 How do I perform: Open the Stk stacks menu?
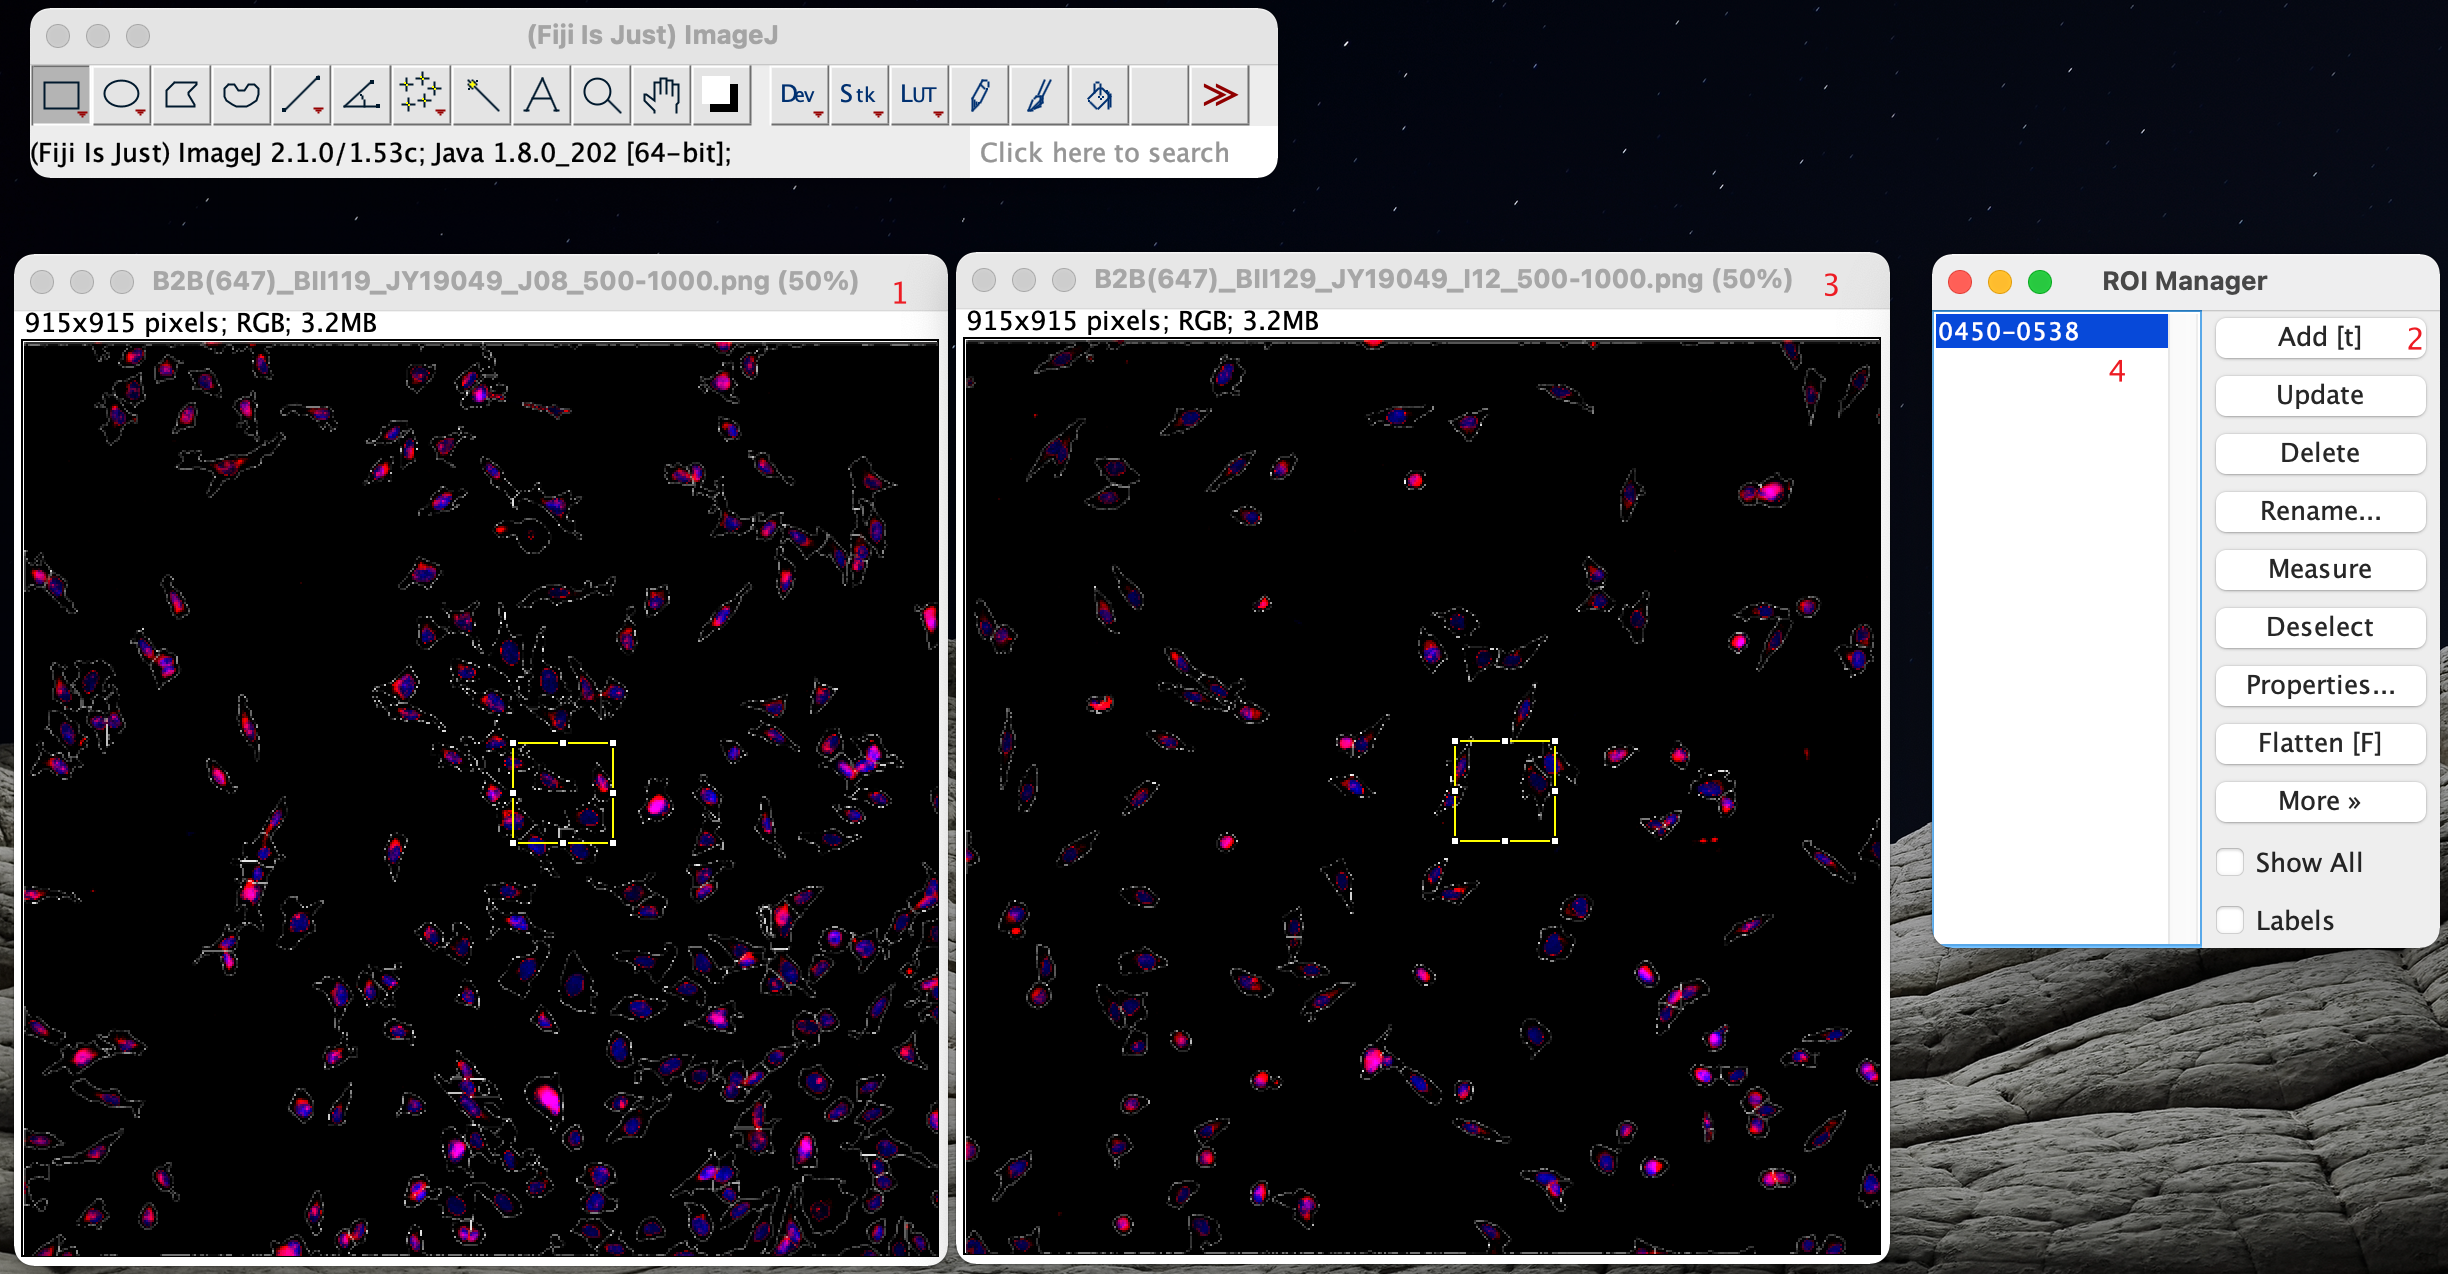(x=858, y=95)
